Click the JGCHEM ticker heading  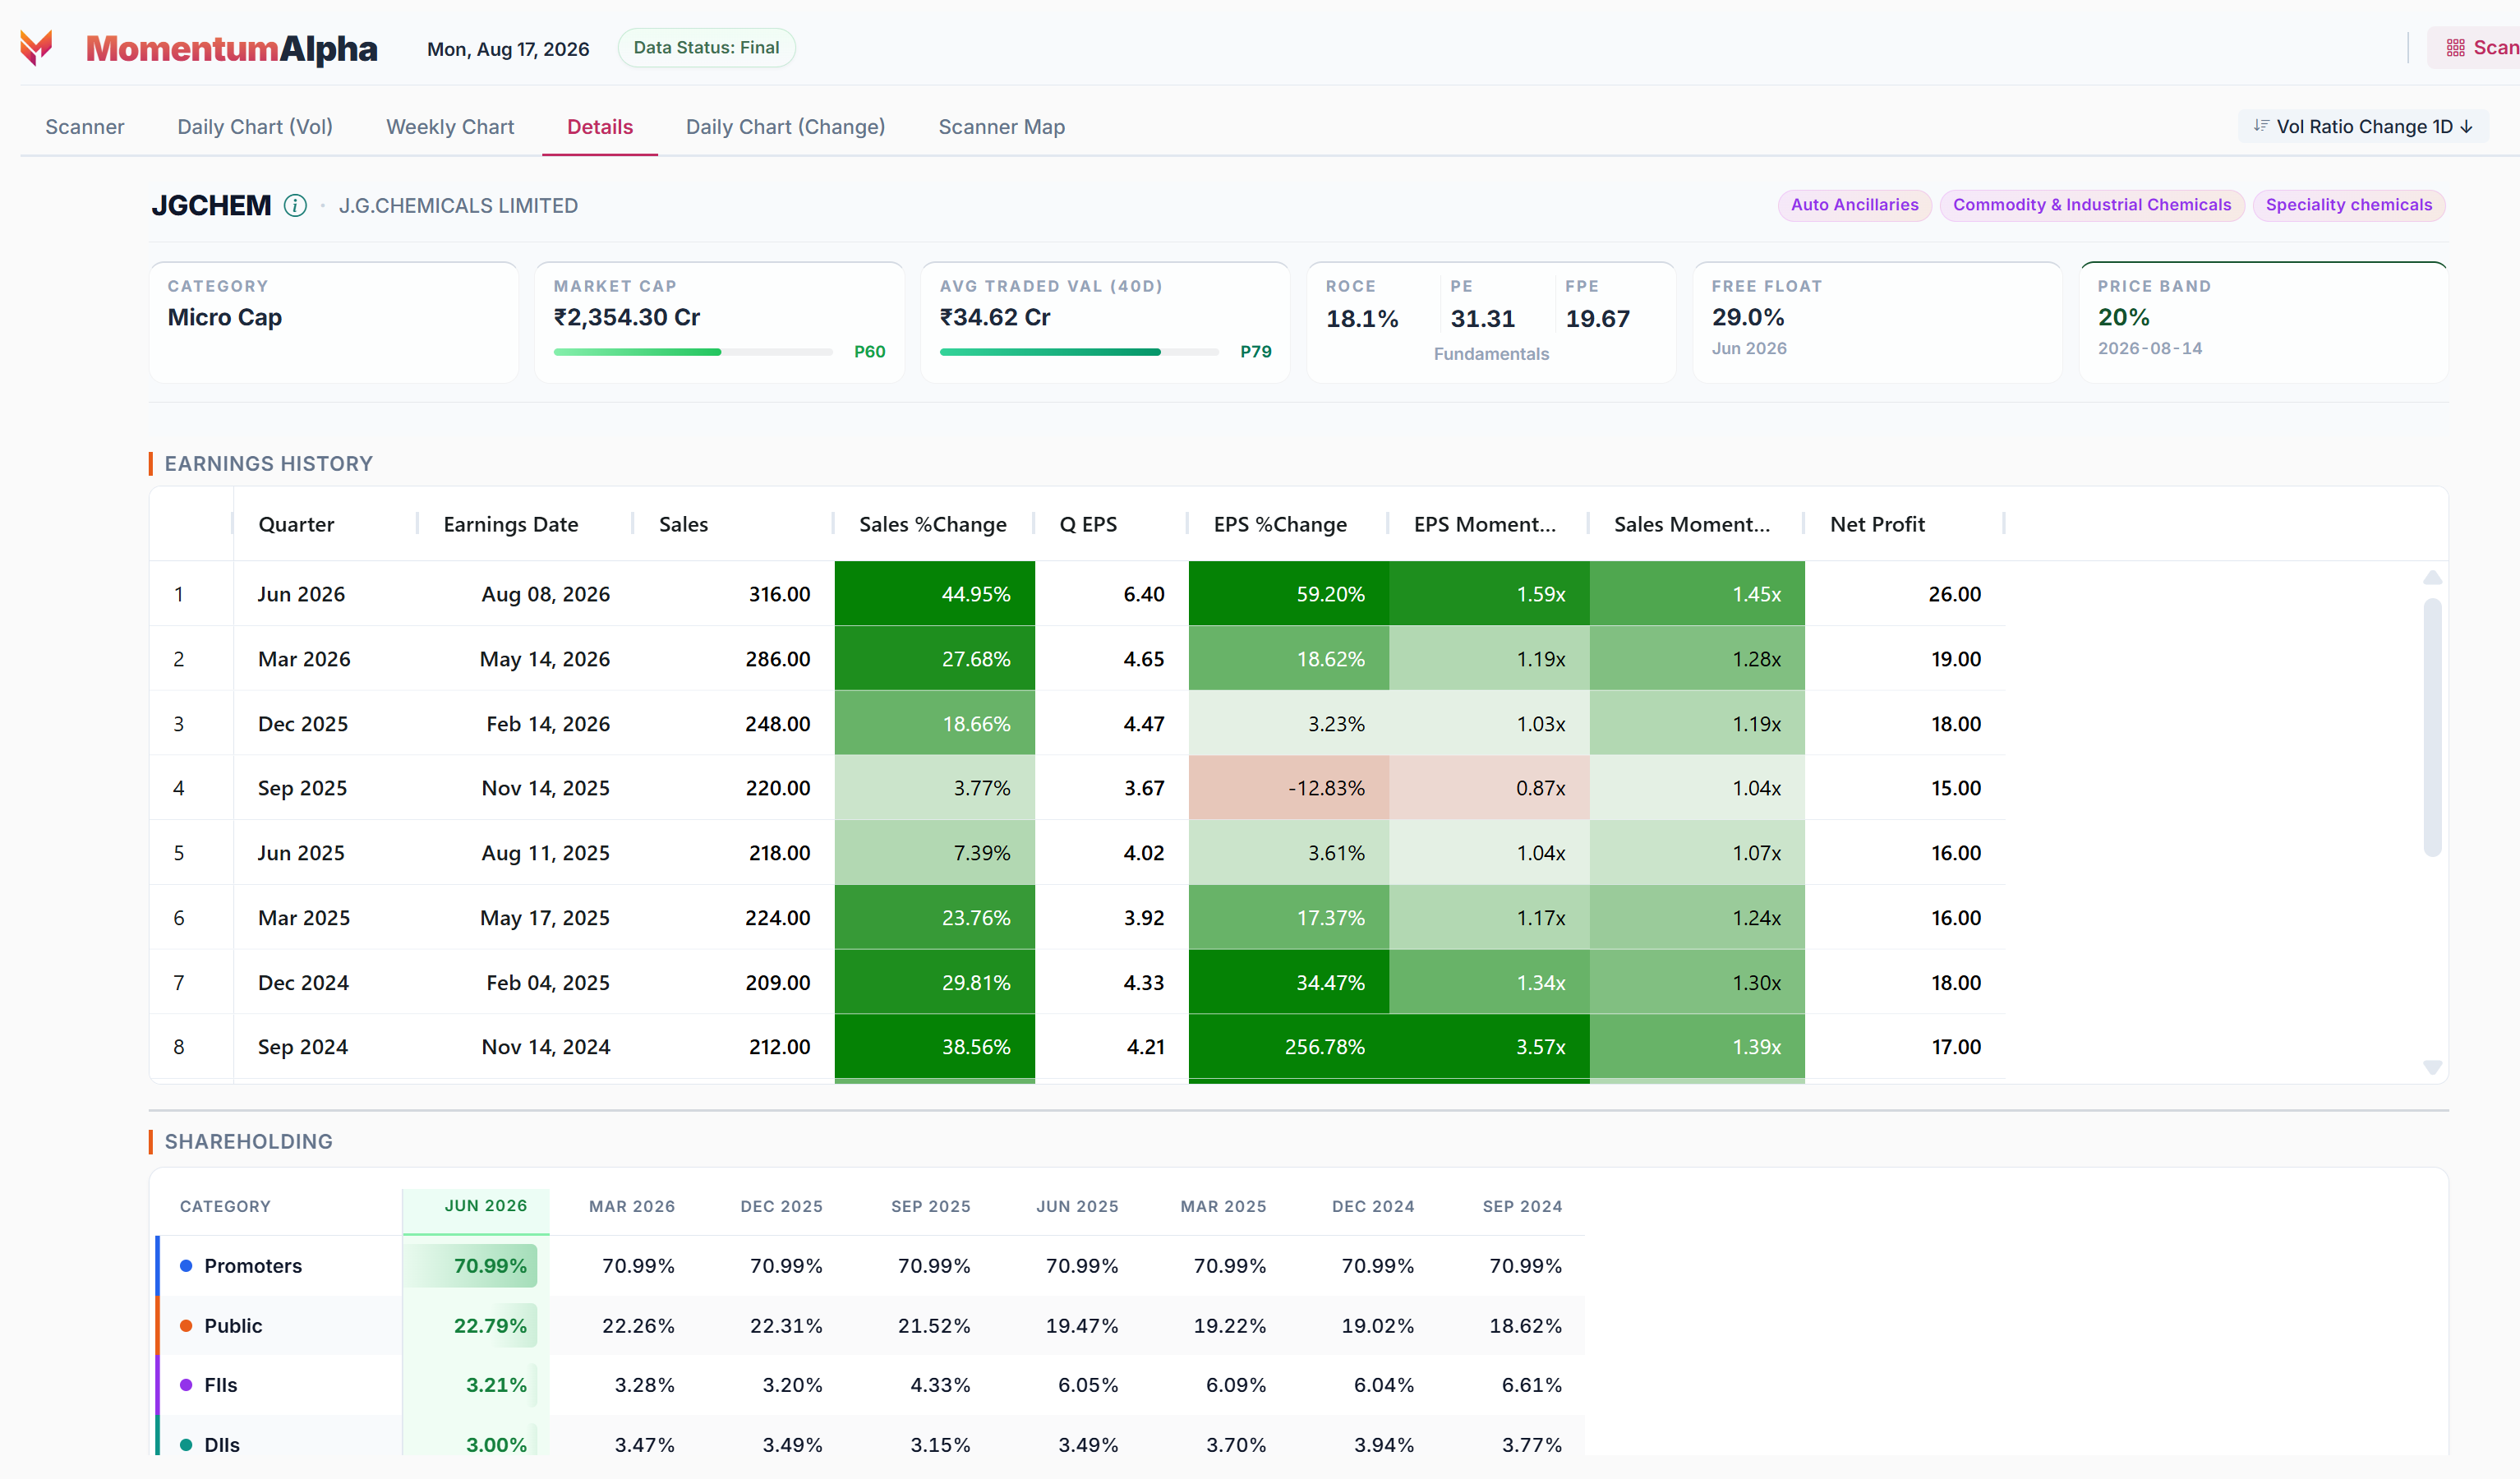(x=211, y=206)
